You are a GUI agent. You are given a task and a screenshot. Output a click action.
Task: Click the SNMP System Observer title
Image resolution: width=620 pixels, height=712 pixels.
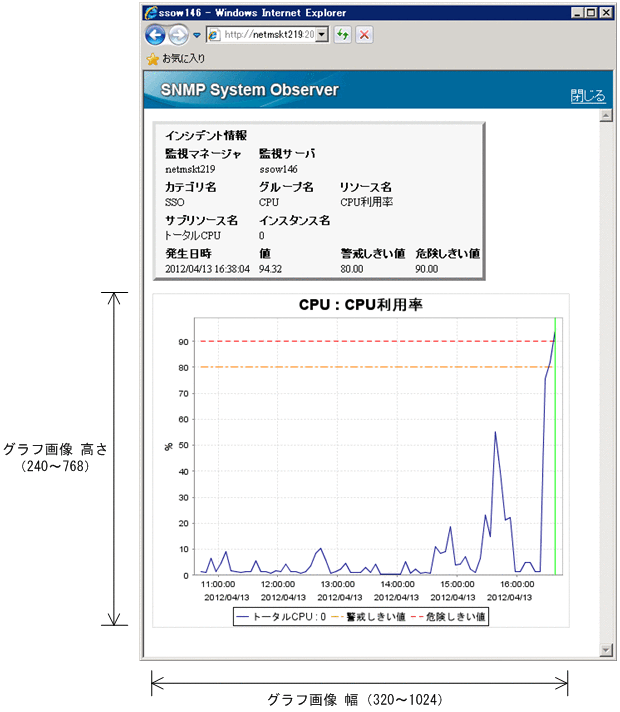click(249, 90)
